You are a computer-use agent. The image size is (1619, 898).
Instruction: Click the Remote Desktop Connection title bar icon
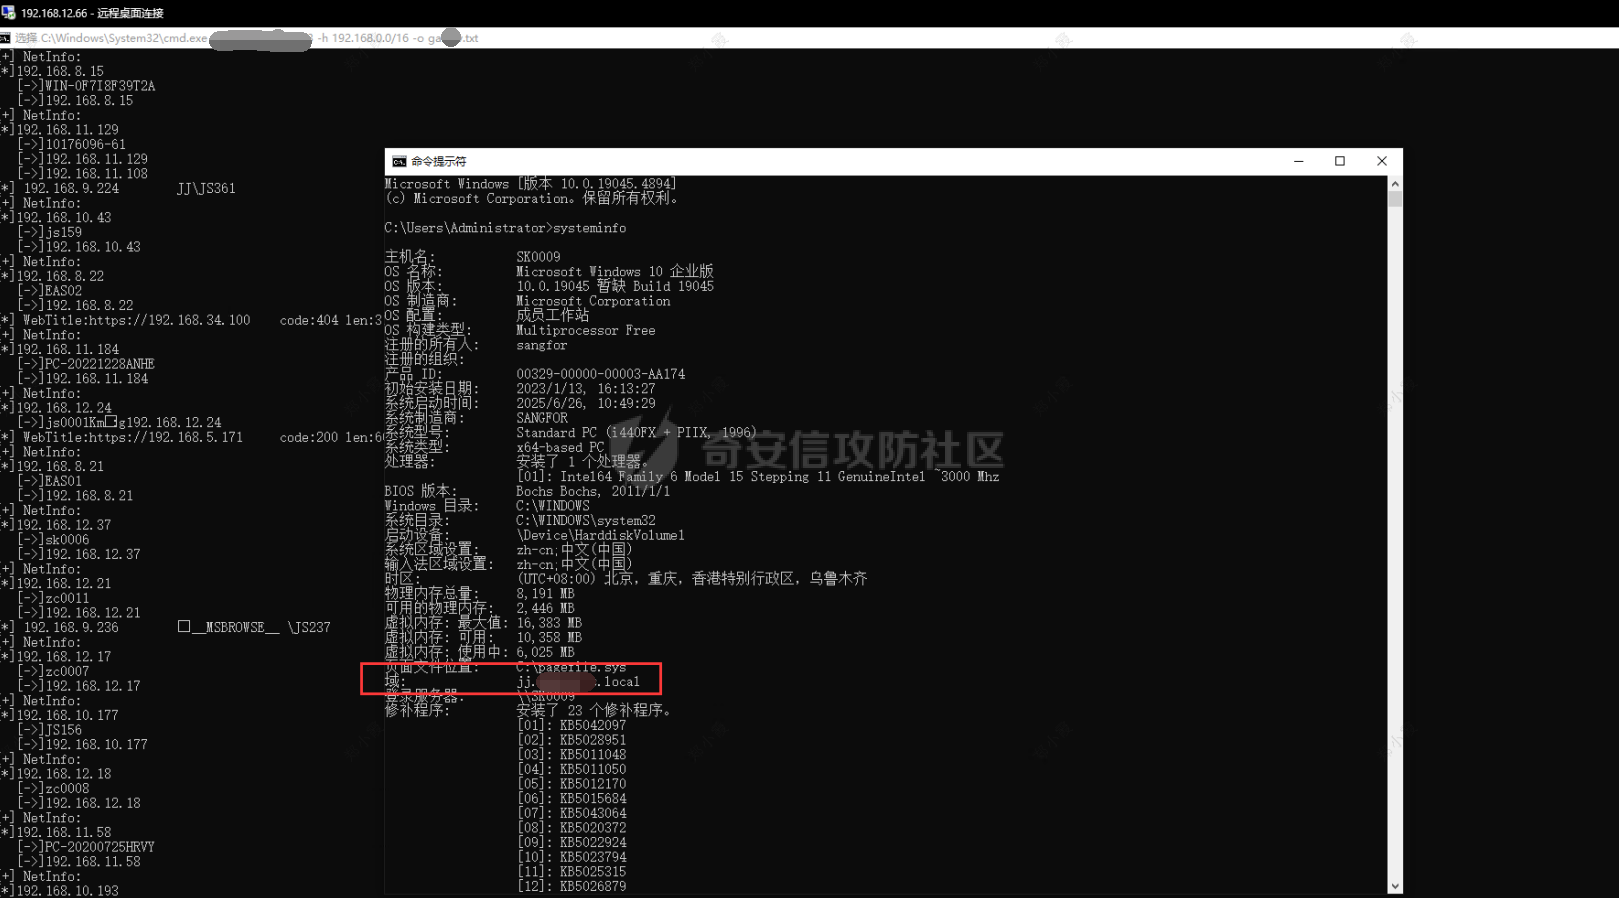pyautogui.click(x=8, y=13)
